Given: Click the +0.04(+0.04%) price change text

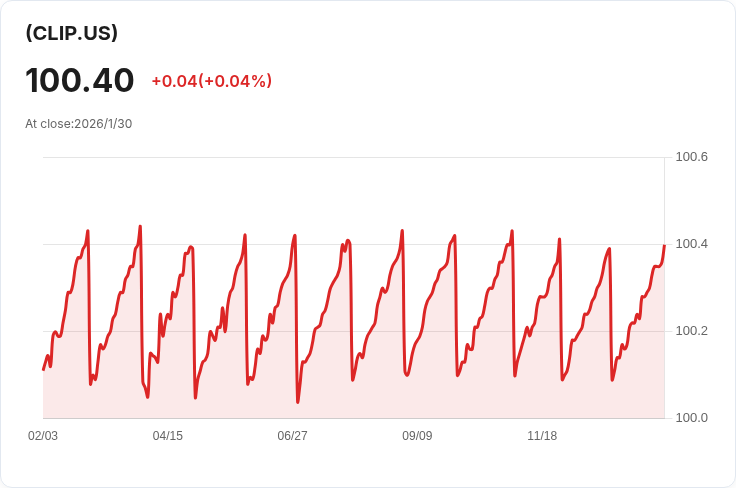Looking at the screenshot, I should click(212, 81).
